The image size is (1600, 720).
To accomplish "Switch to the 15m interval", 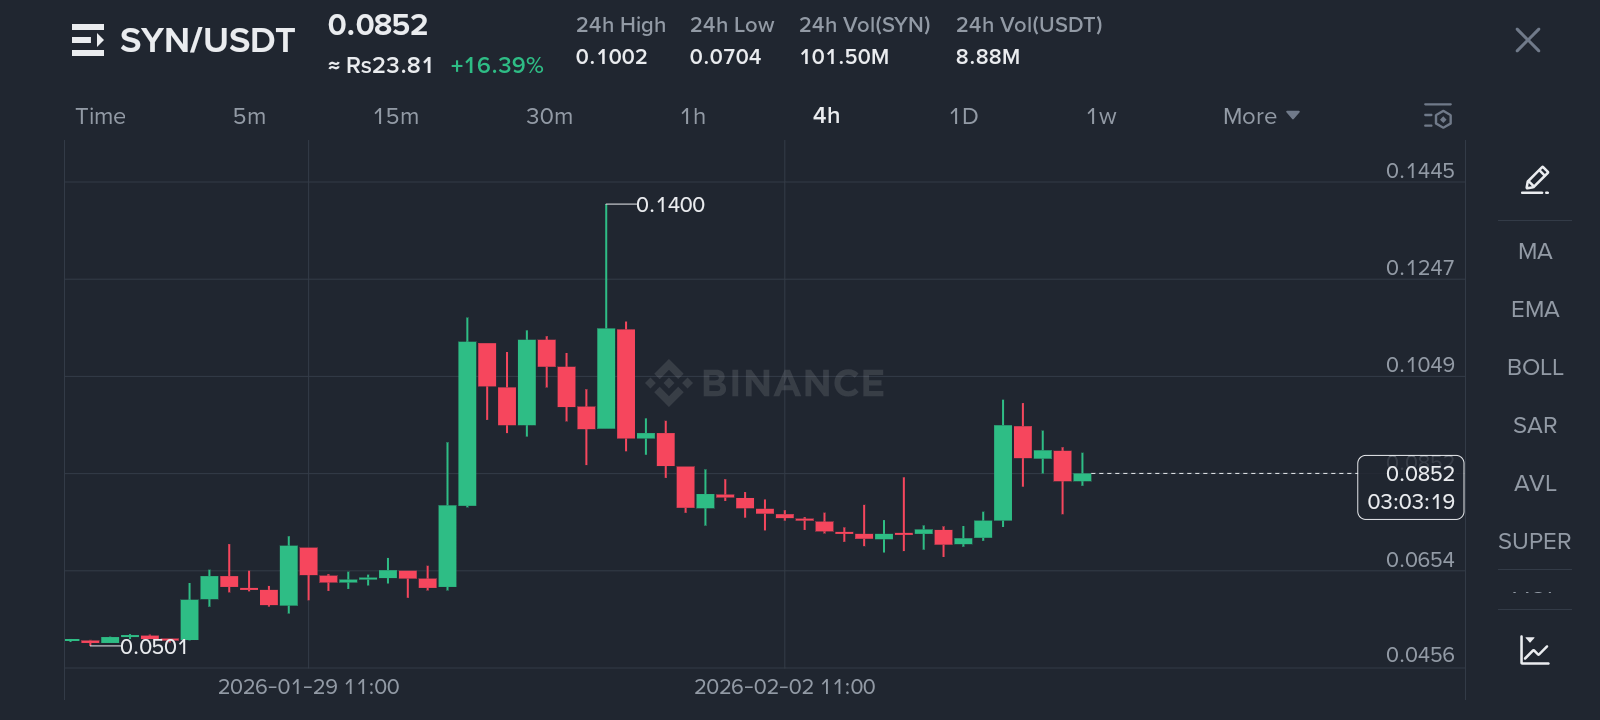I will tap(396, 116).
